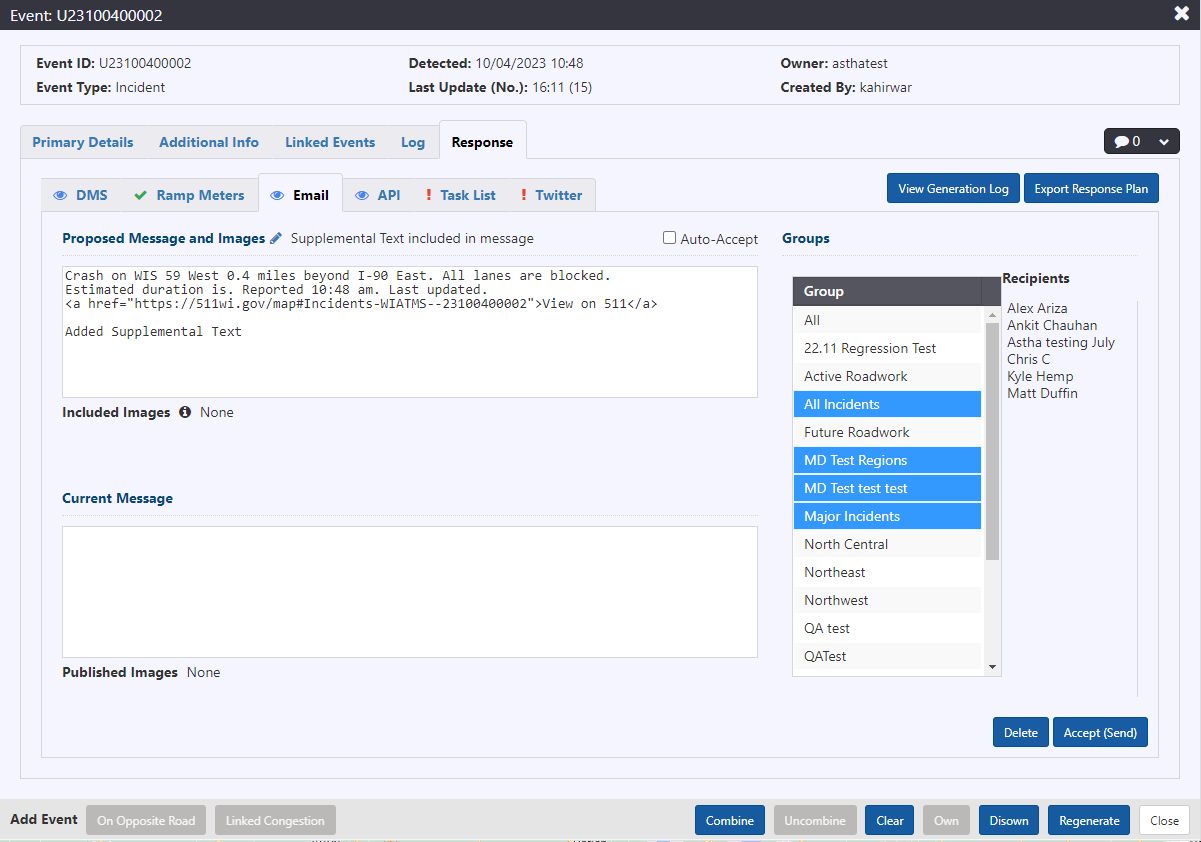
Task: Click the green checkmark on Ramp Meters tab
Action: coord(141,195)
